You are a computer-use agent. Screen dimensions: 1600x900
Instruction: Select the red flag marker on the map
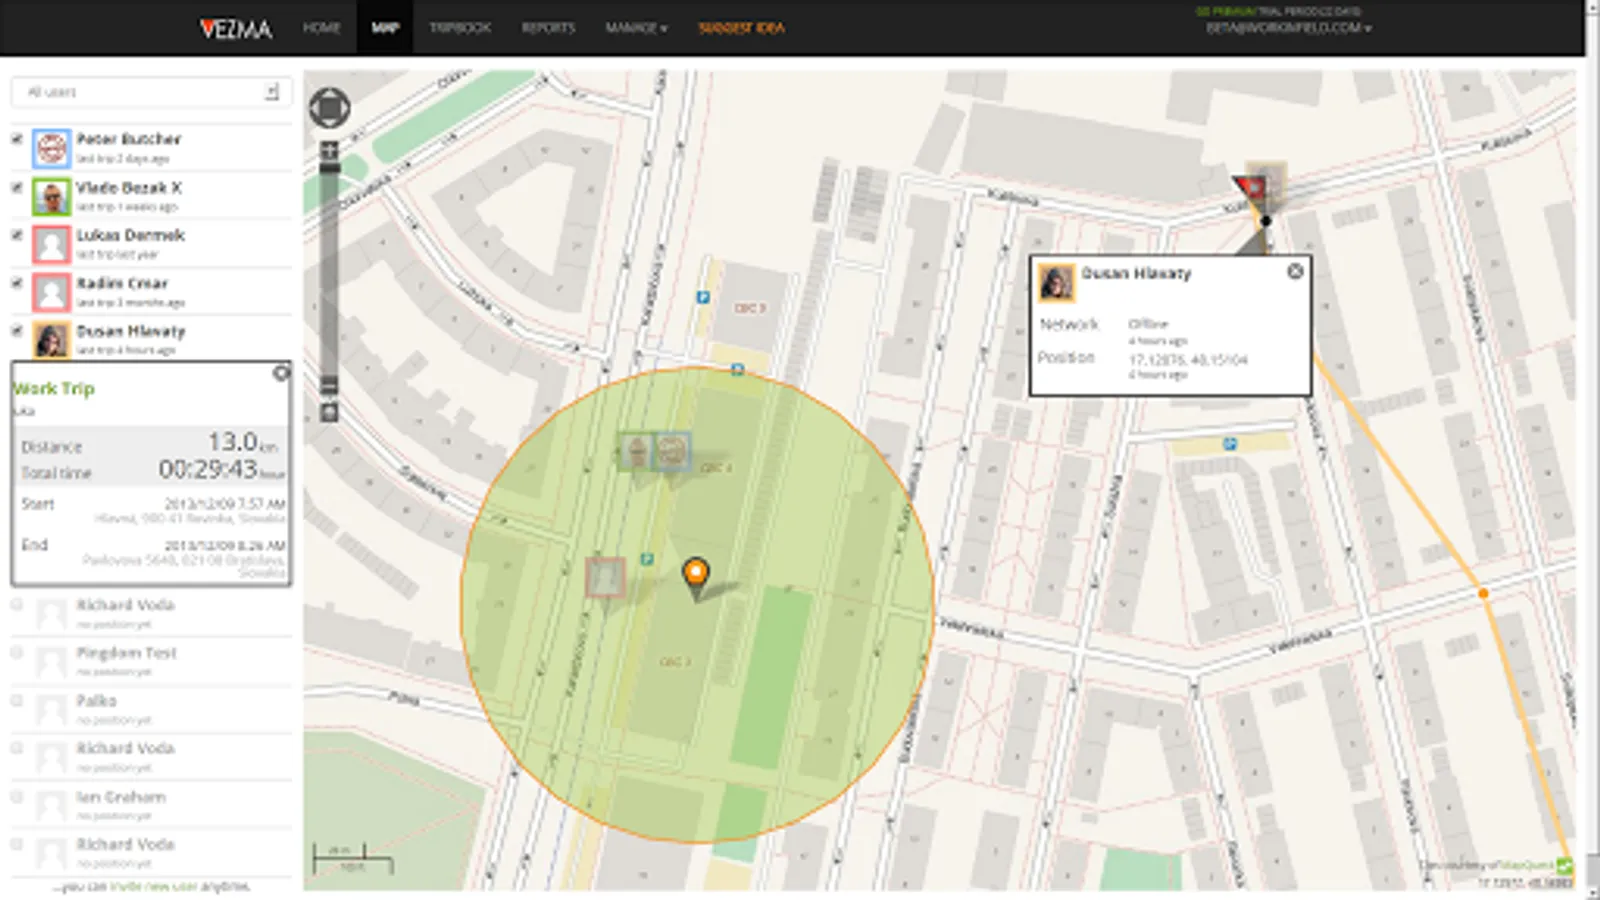pos(1251,188)
